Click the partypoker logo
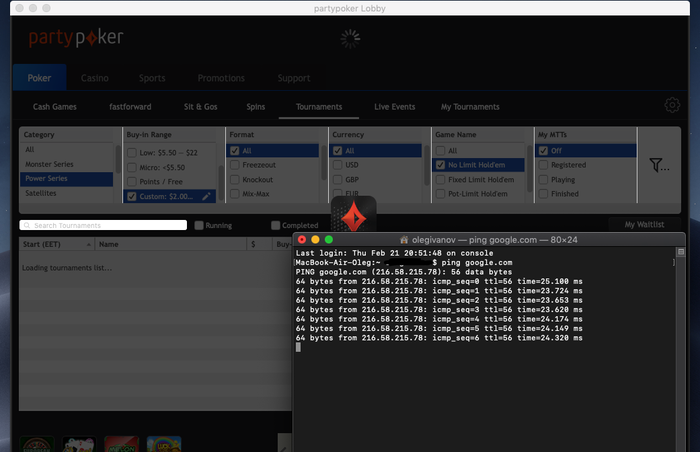The image size is (700, 452). click(76, 38)
